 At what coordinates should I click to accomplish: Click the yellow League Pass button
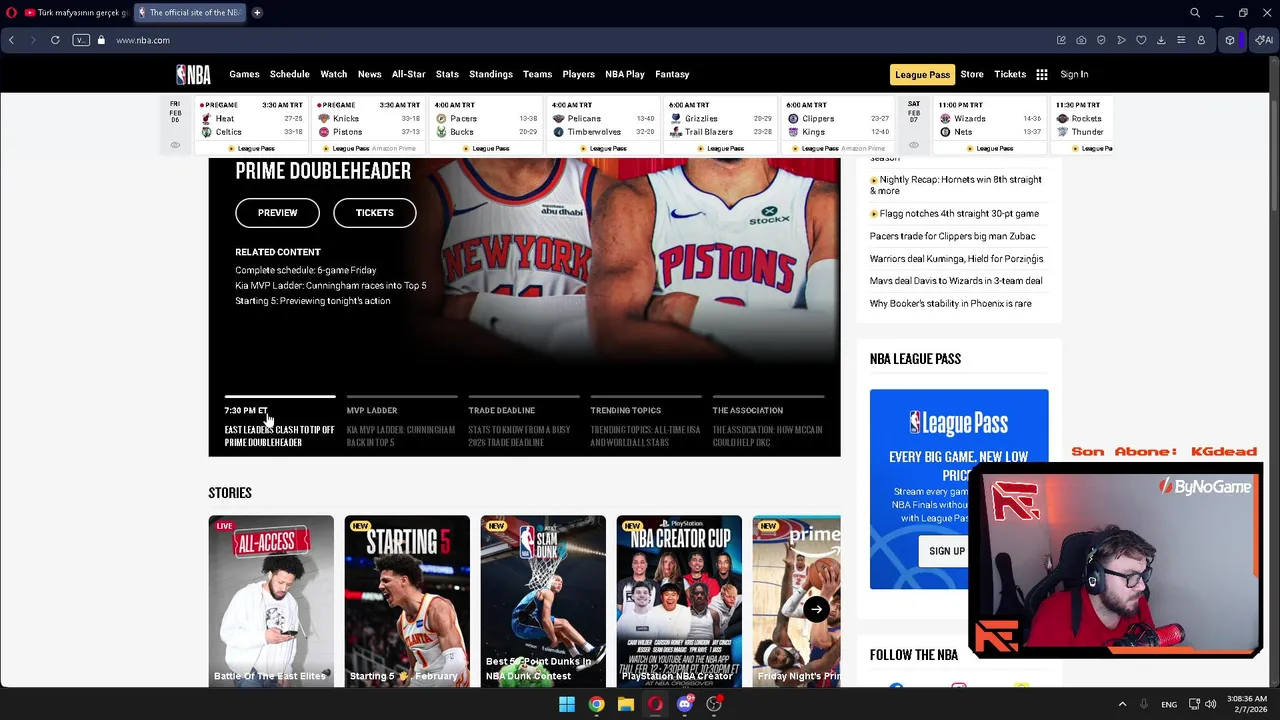pos(922,74)
